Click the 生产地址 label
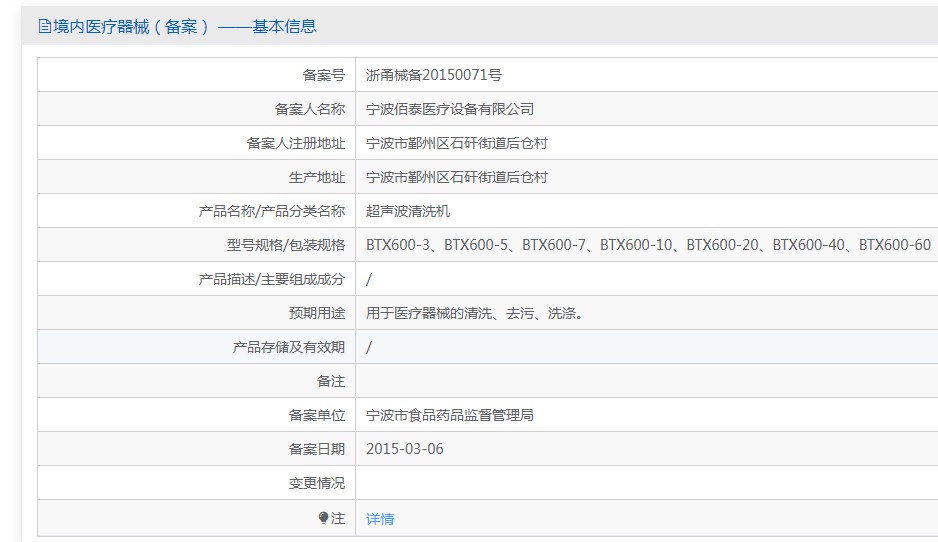The height and width of the screenshot is (542, 938). (x=317, y=177)
